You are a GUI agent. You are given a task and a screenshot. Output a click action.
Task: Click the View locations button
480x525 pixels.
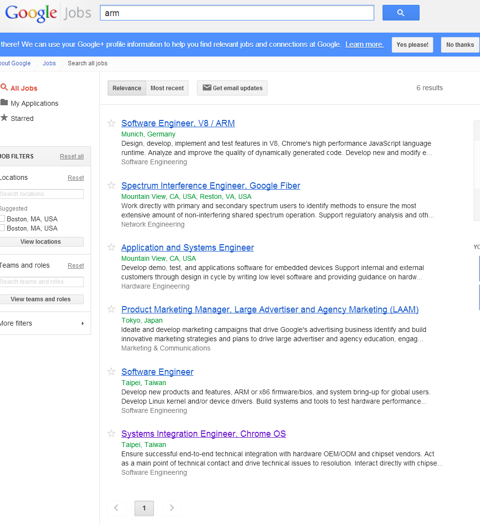tap(41, 242)
